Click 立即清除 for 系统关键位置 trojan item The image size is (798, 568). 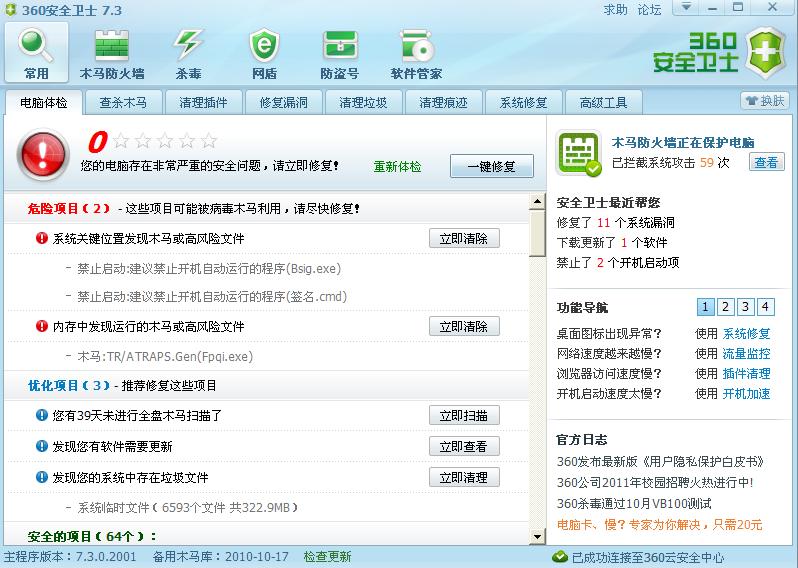[464, 238]
